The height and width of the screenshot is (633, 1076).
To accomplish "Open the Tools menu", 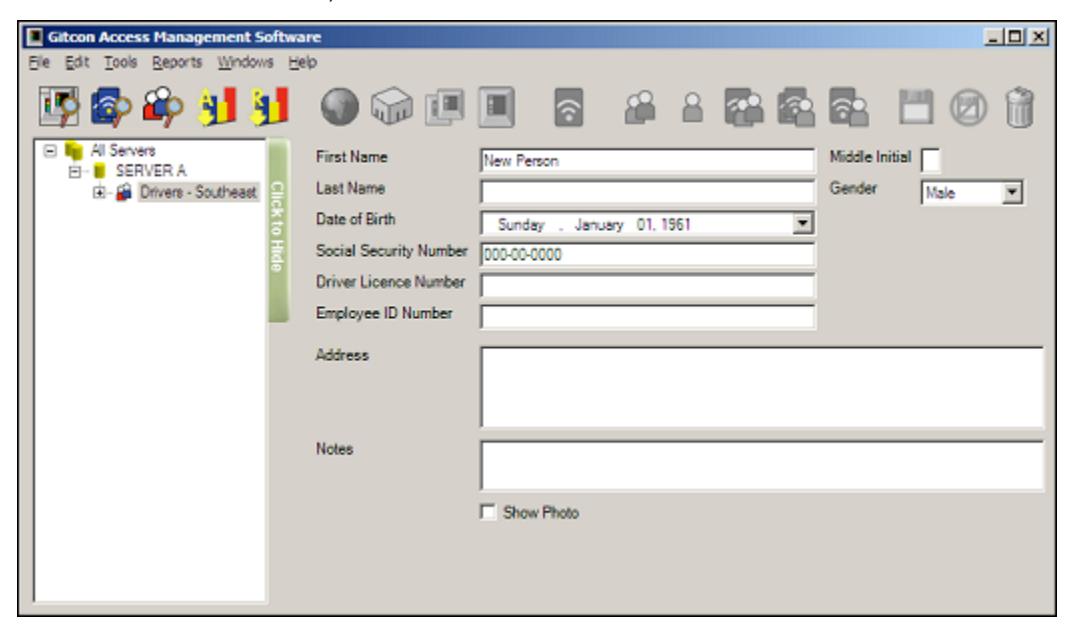I will click(x=121, y=62).
